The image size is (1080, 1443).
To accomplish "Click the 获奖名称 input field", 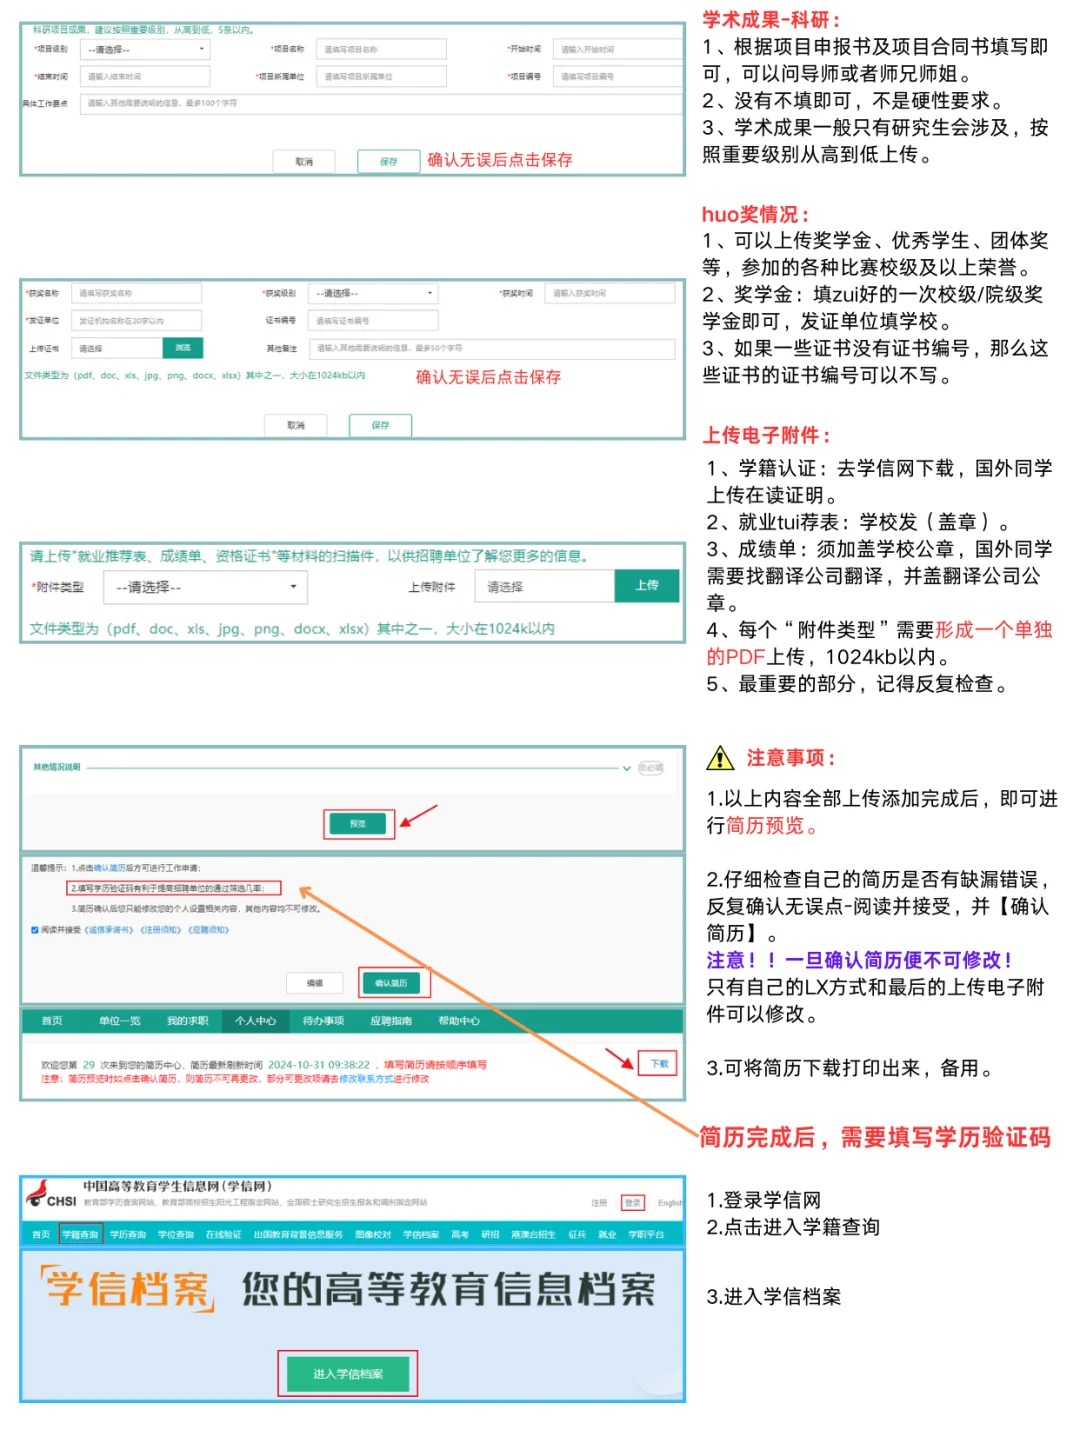I will 137,293.
